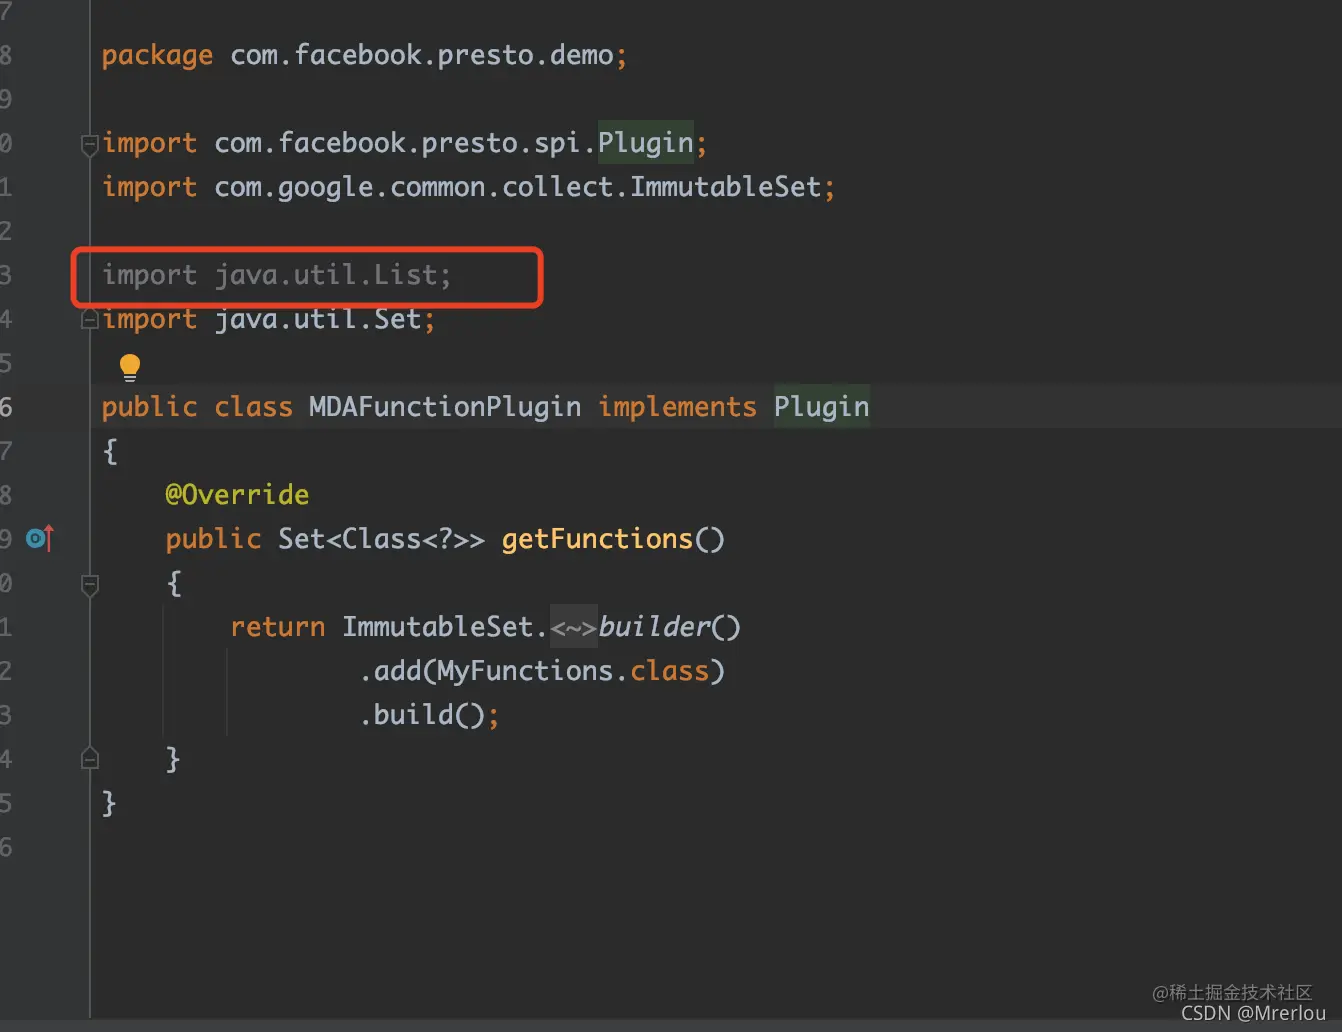Click the return keyword

tap(277, 627)
